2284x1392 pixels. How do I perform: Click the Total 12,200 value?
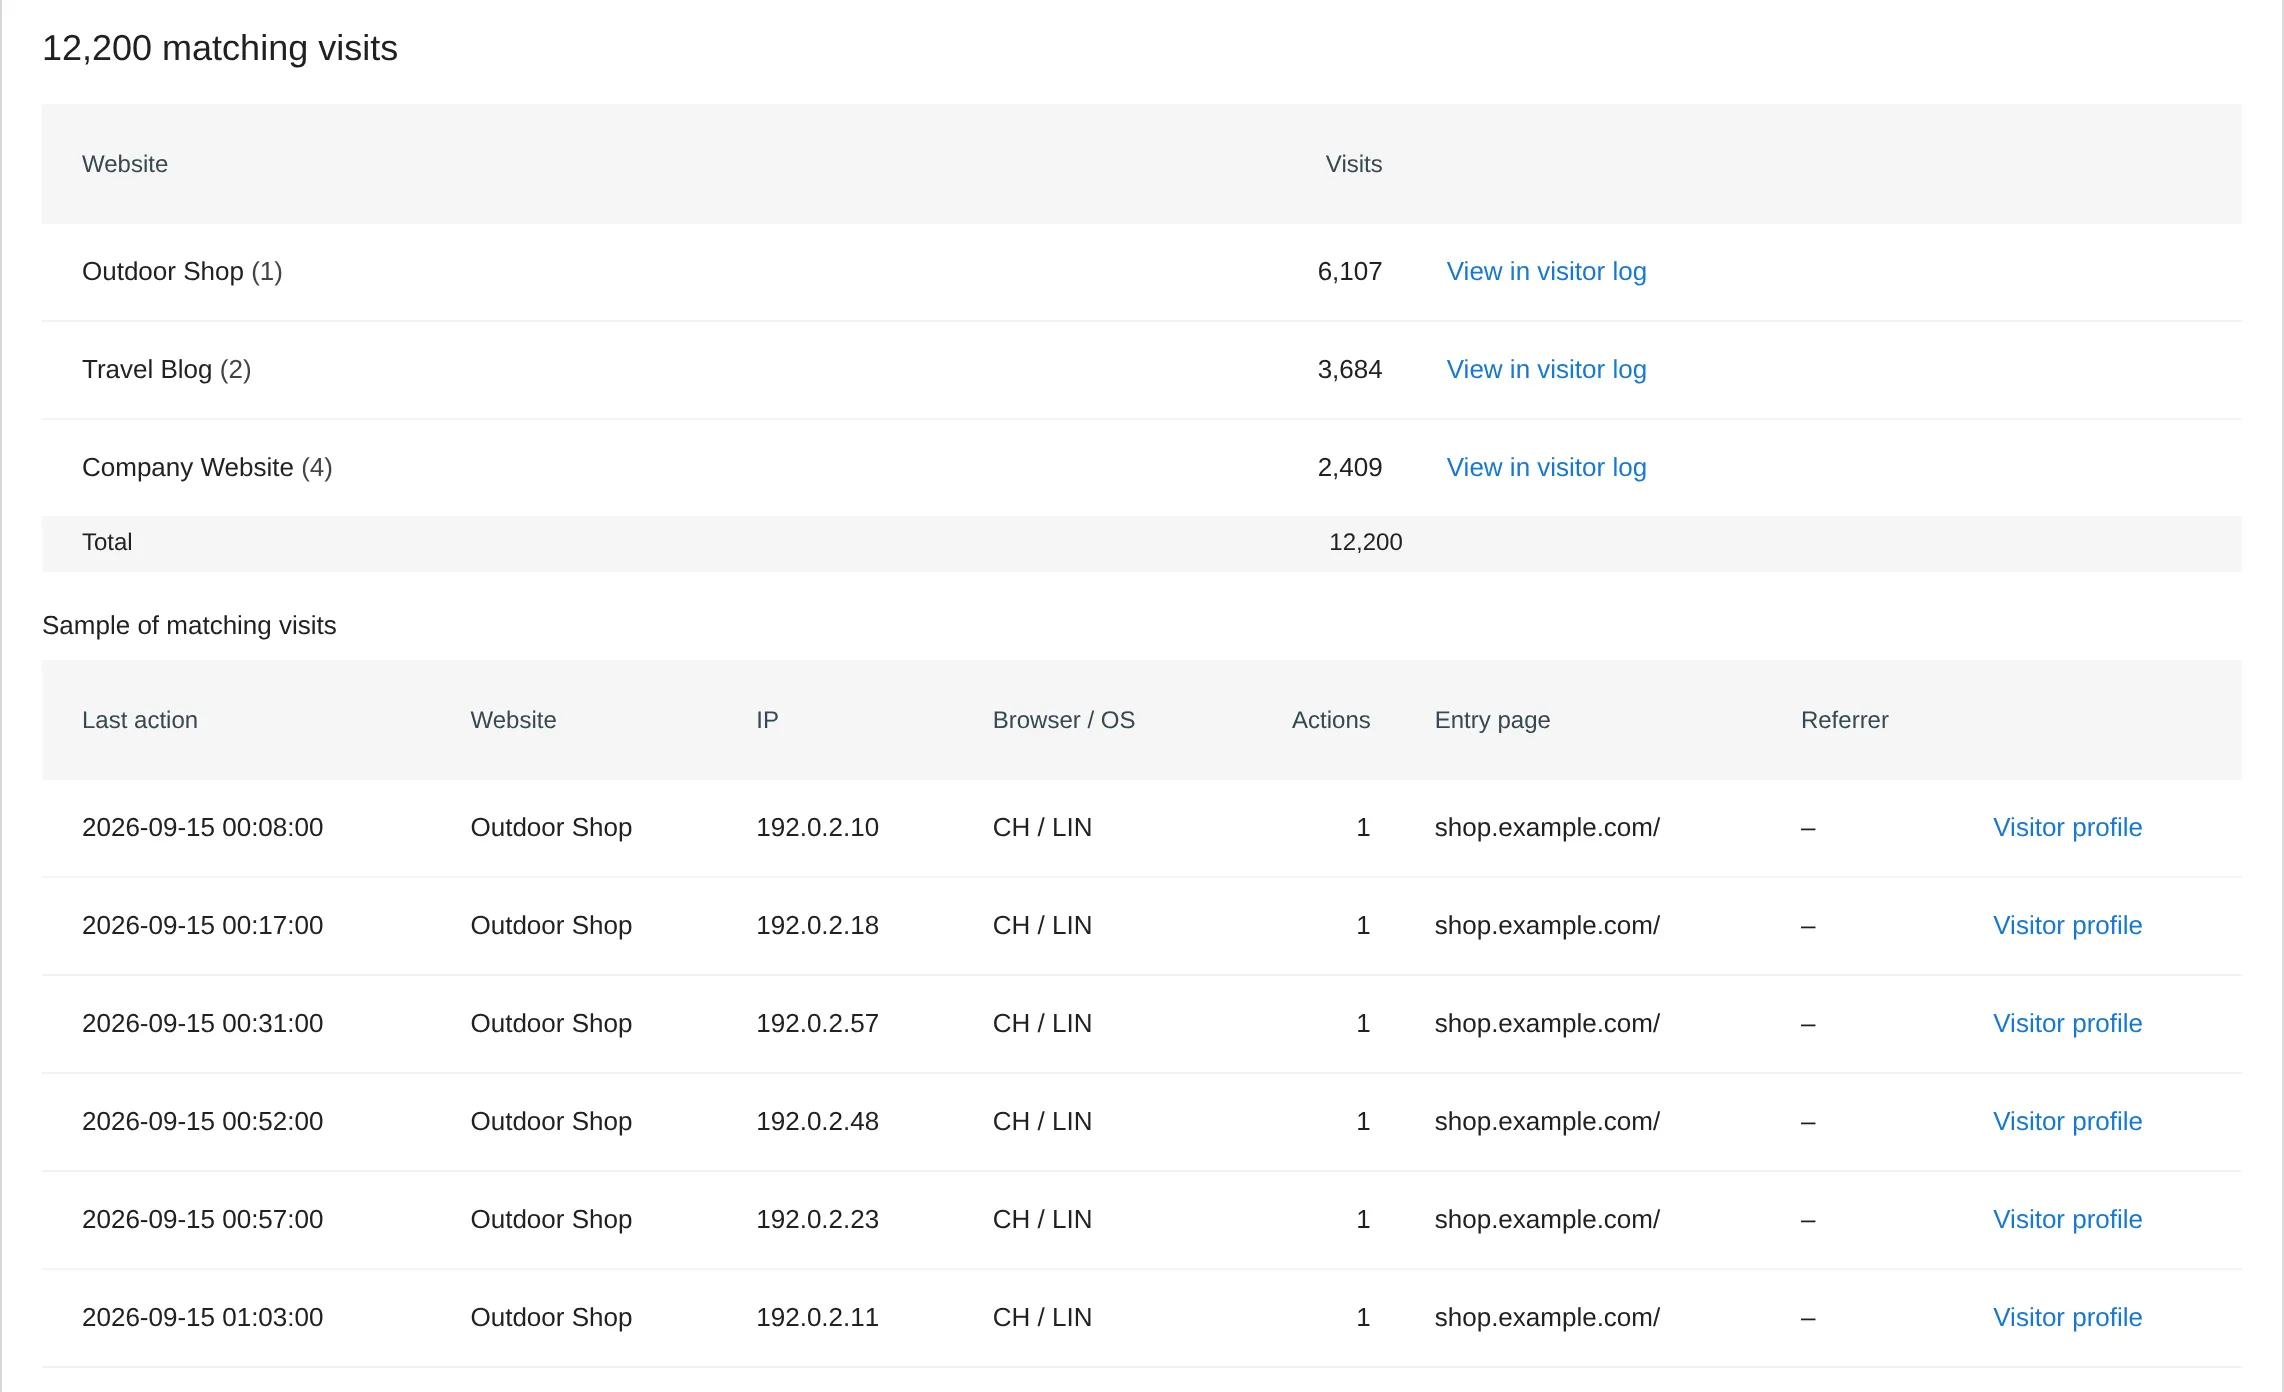click(x=1365, y=542)
